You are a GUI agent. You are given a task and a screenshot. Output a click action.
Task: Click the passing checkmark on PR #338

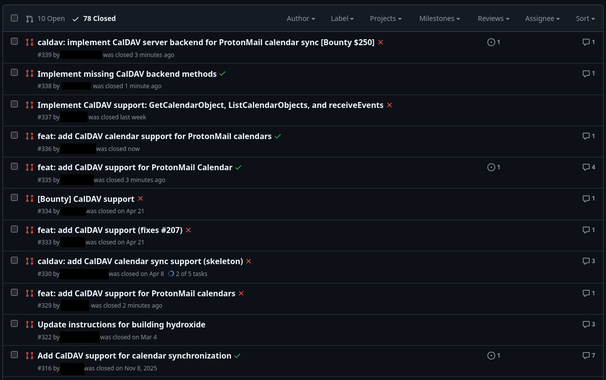tap(223, 74)
